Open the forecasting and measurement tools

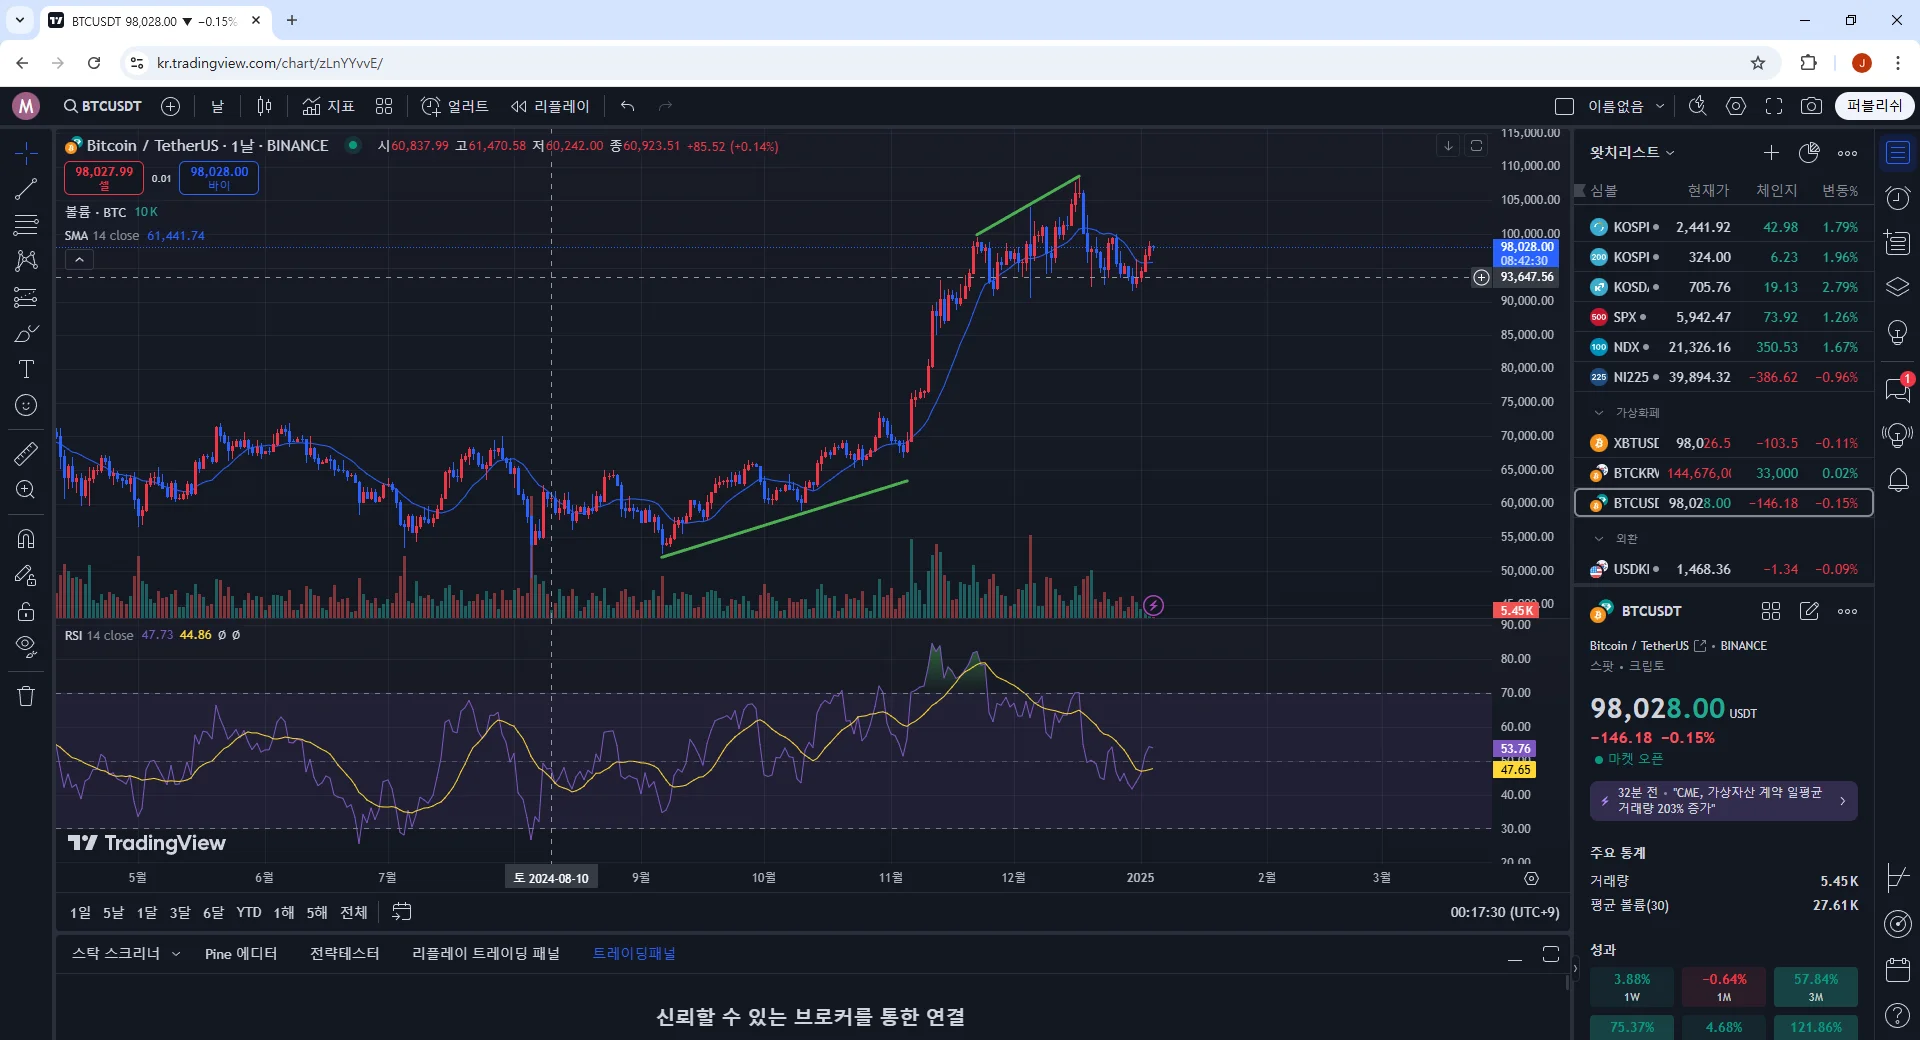click(x=26, y=297)
